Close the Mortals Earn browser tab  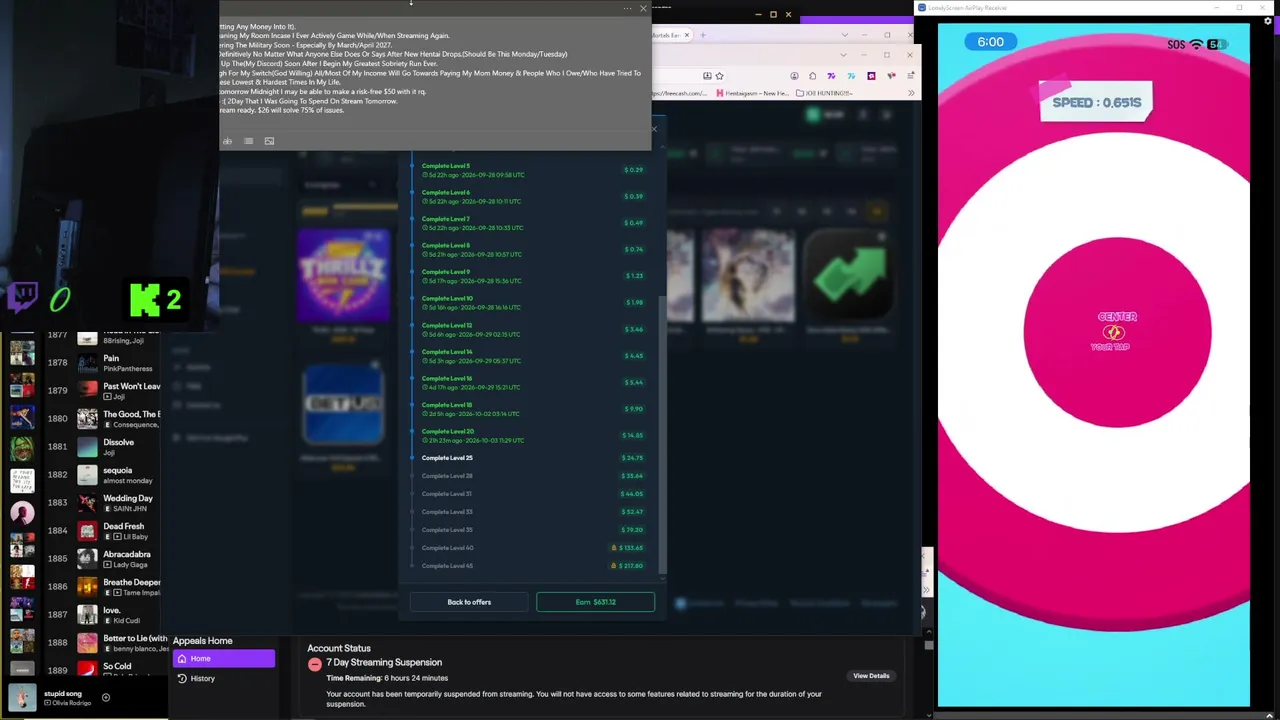click(x=687, y=35)
